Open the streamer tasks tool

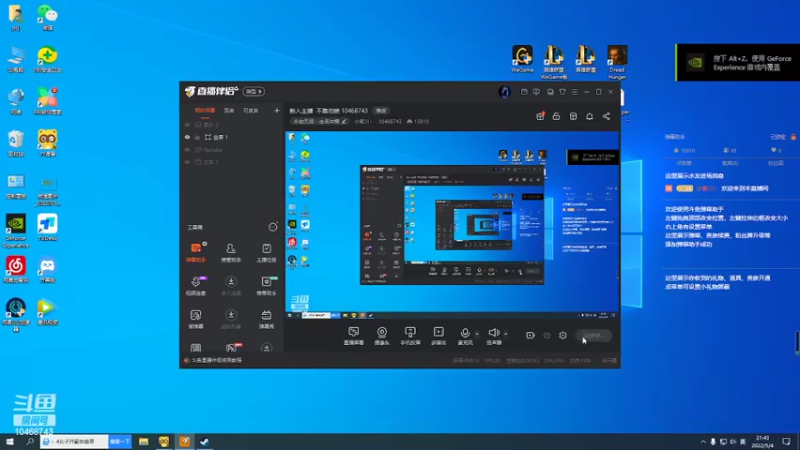point(266,253)
